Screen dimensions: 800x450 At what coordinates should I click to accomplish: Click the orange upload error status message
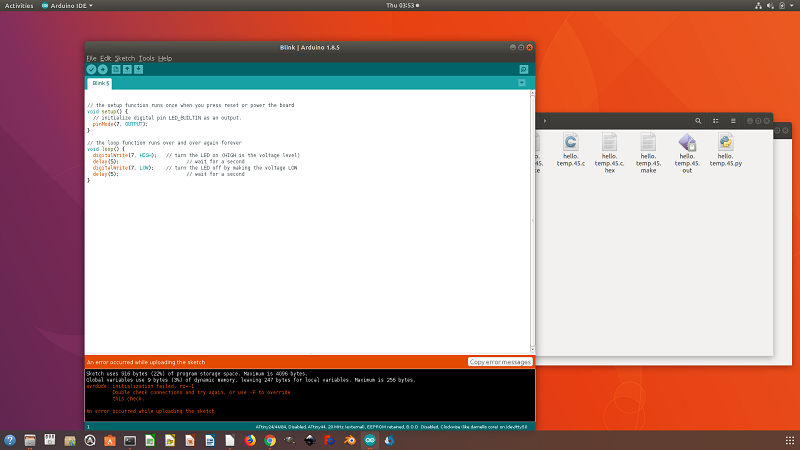(x=146, y=362)
